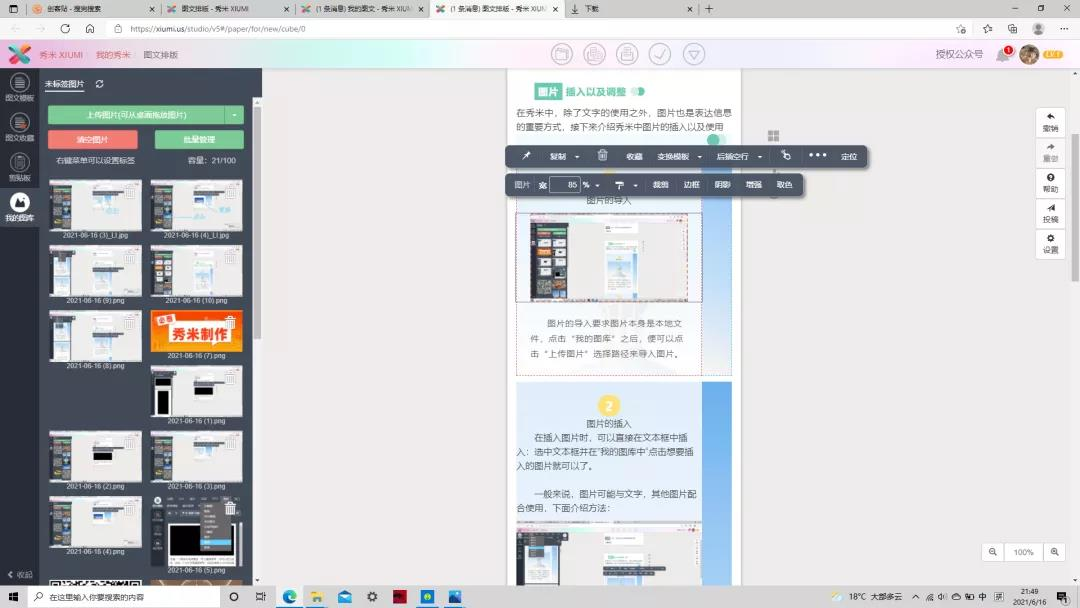Select the 我的图库 sidebar icon
Viewport: 1080px width, 608px height.
coord(19,207)
